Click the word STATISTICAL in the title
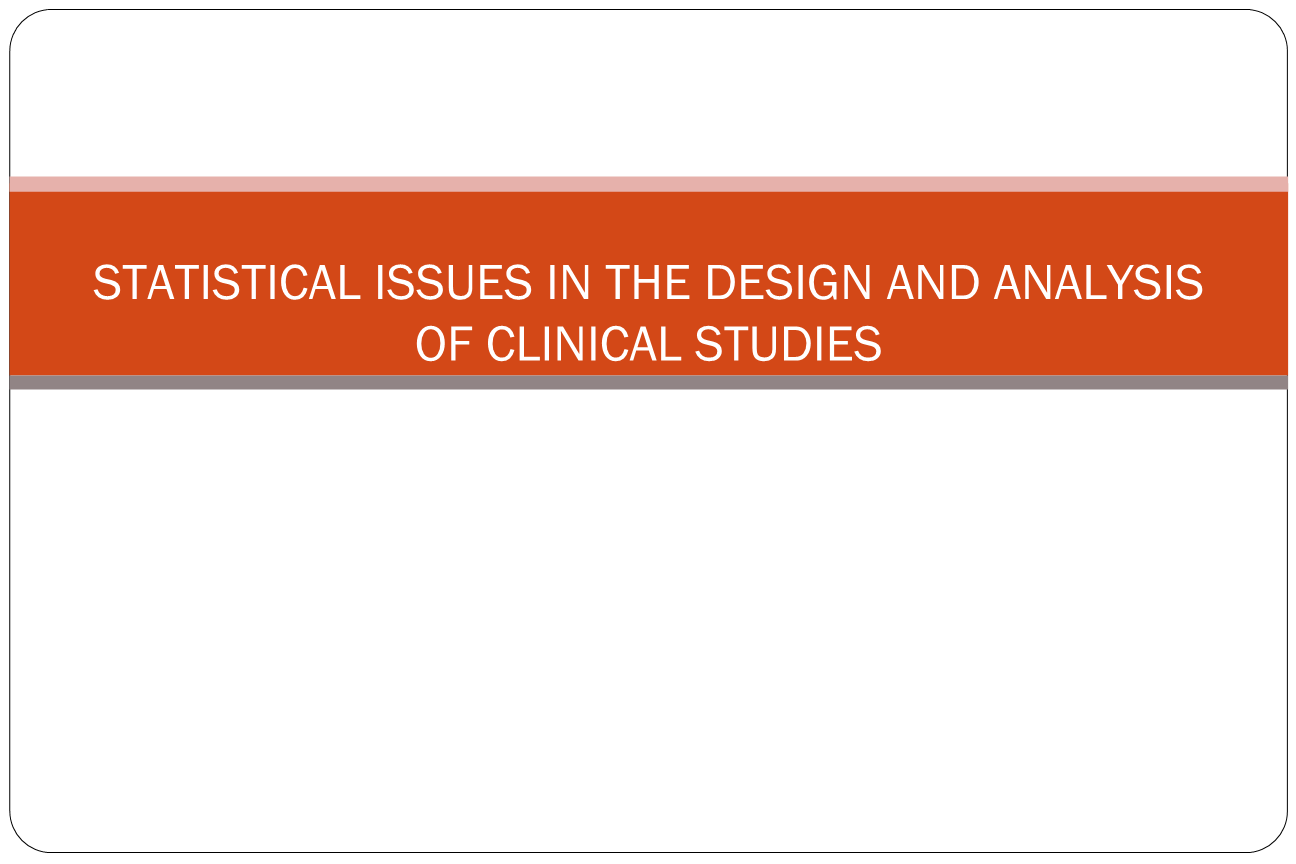1296x864 pixels. tap(226, 284)
